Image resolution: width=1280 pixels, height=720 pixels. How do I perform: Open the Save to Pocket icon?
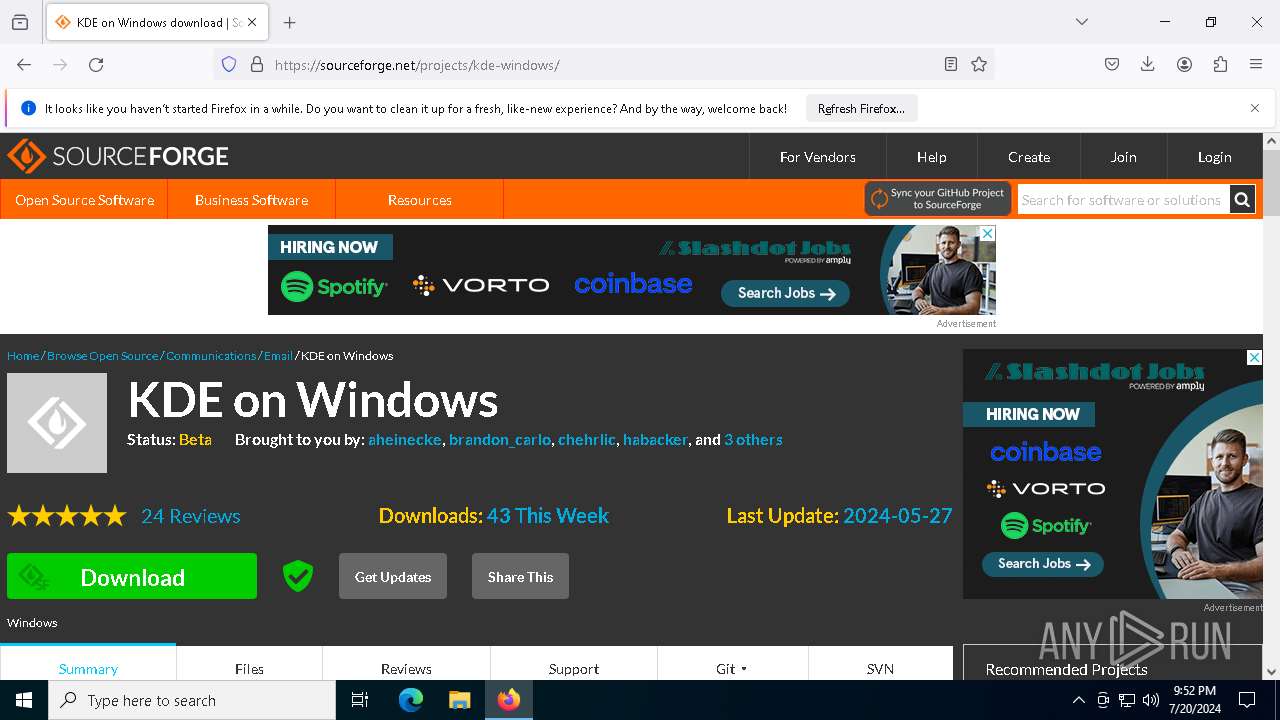(1112, 65)
